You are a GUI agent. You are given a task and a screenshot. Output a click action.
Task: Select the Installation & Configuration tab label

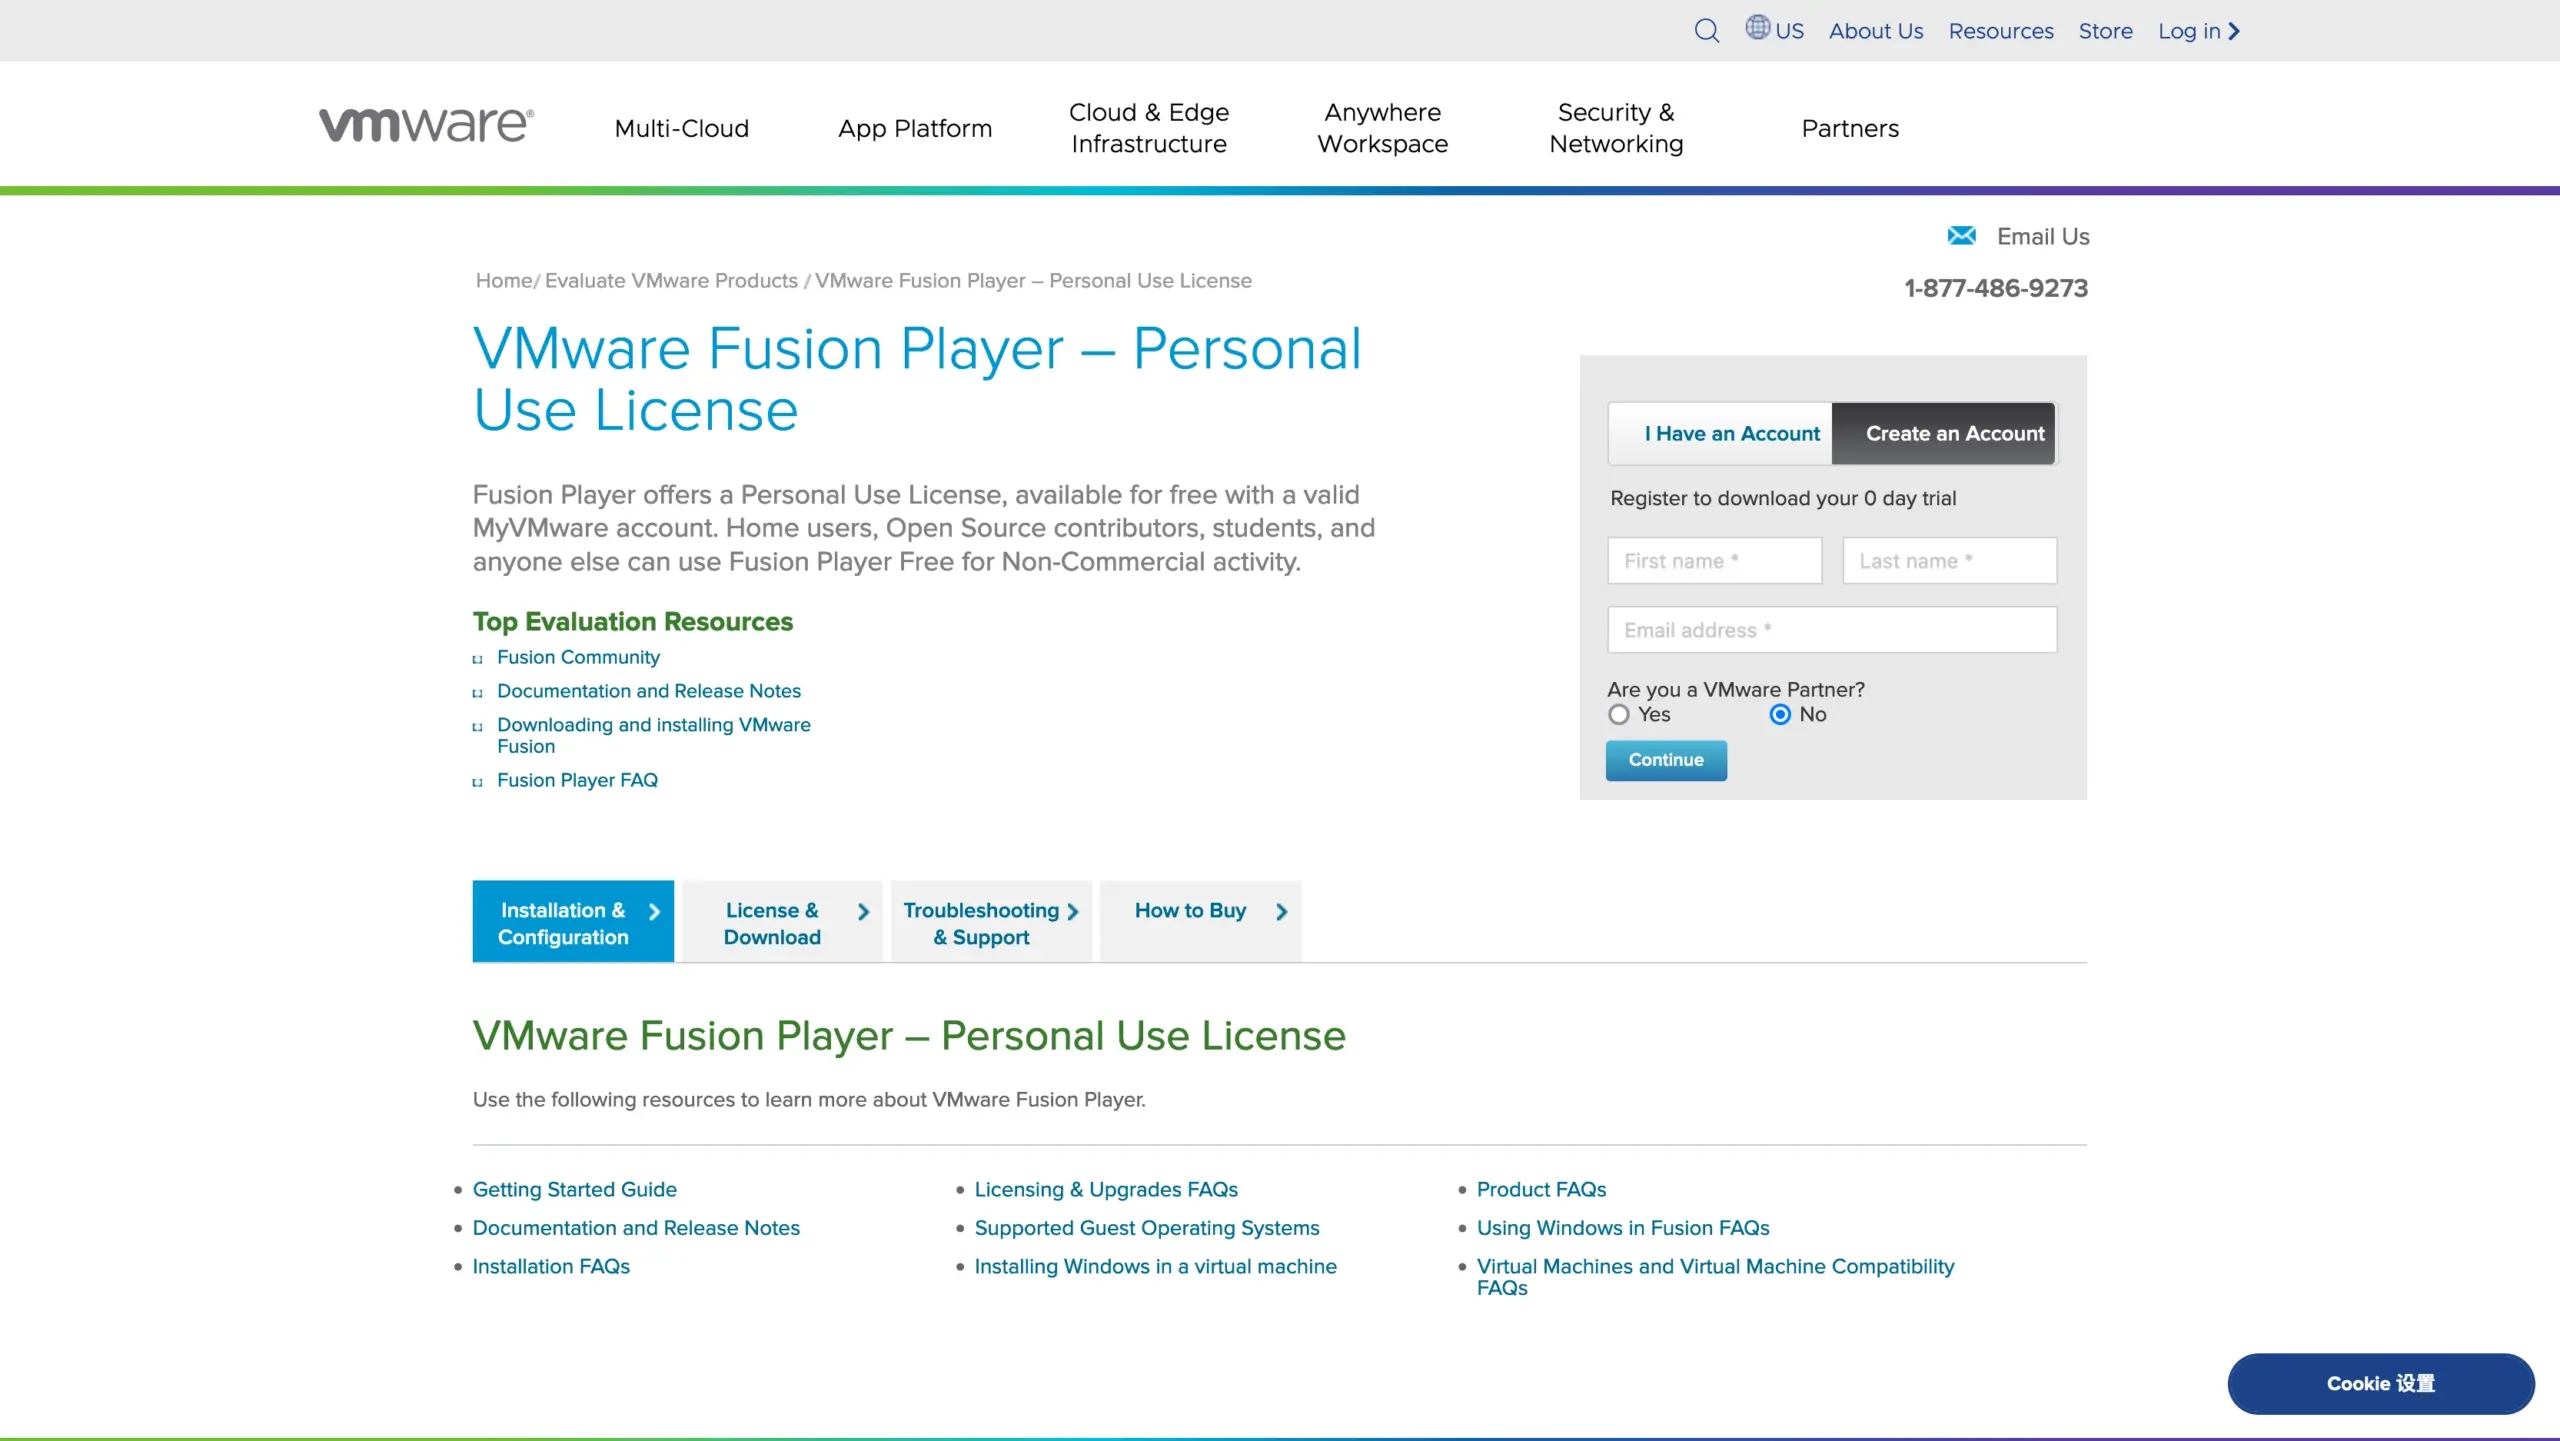[x=563, y=924]
